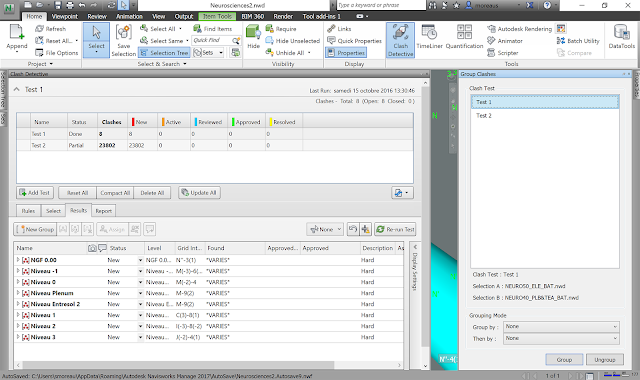The image size is (640, 380).
Task: Toggle the Quick Properties option
Action: click(354, 41)
